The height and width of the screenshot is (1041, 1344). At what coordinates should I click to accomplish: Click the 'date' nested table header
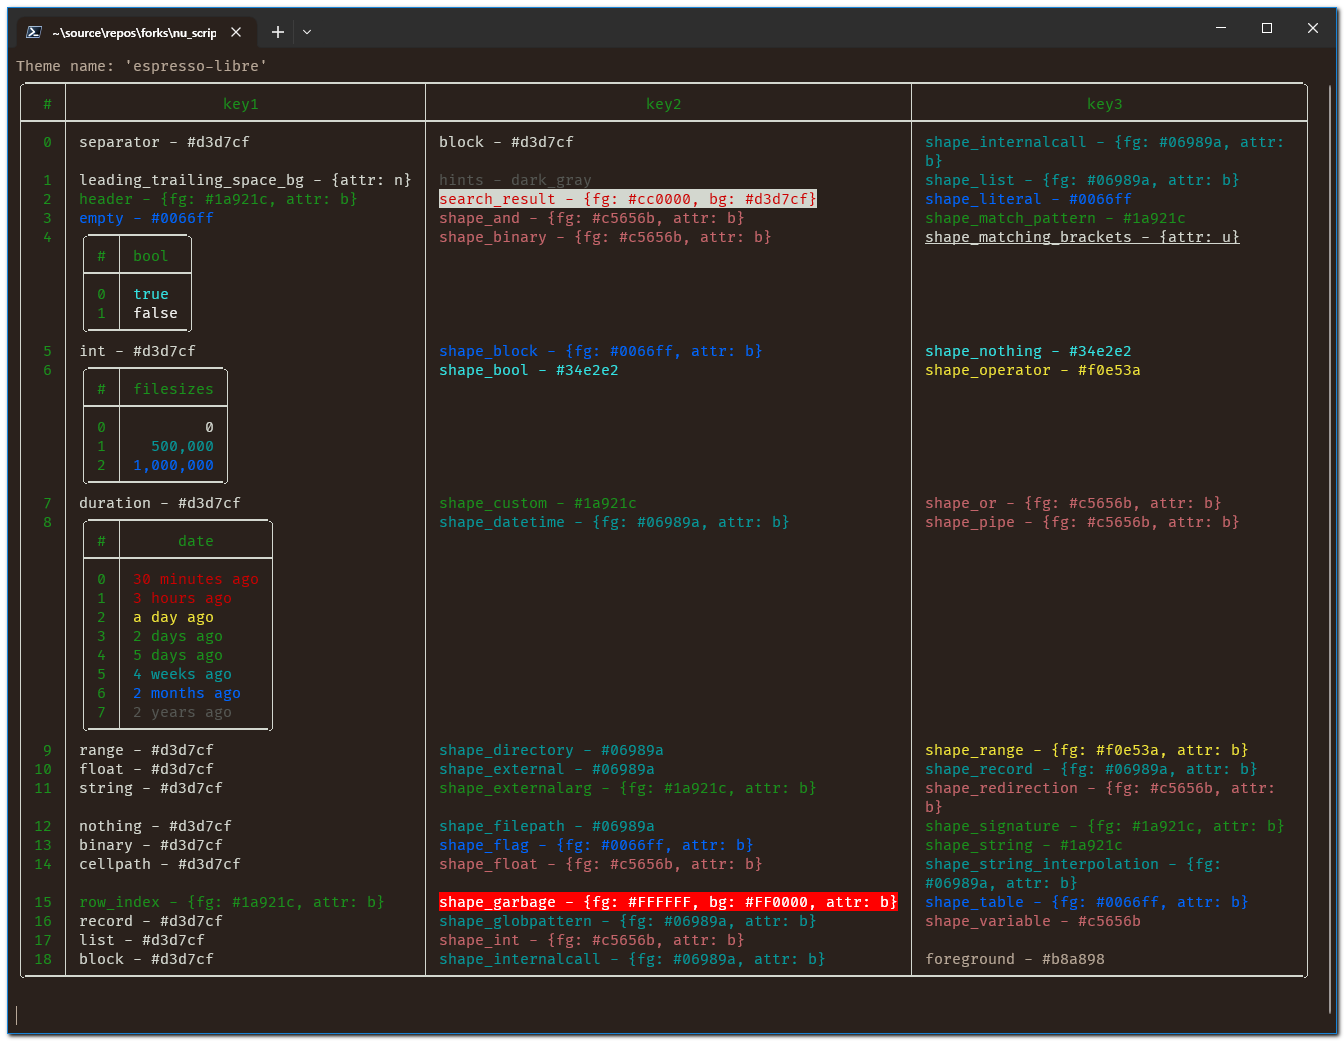[196, 541]
